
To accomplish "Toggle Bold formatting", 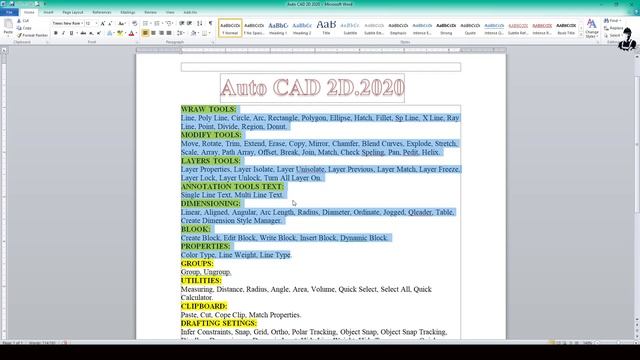I will tap(56, 33).
